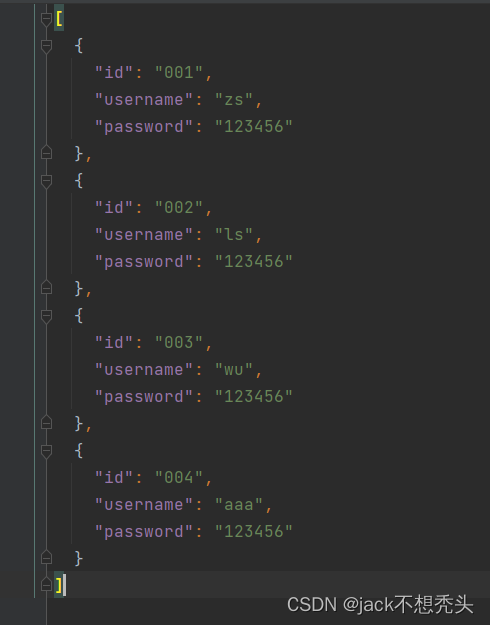The height and width of the screenshot is (625, 490).
Task: Place cursor on username value "wu"
Action: 234,369
